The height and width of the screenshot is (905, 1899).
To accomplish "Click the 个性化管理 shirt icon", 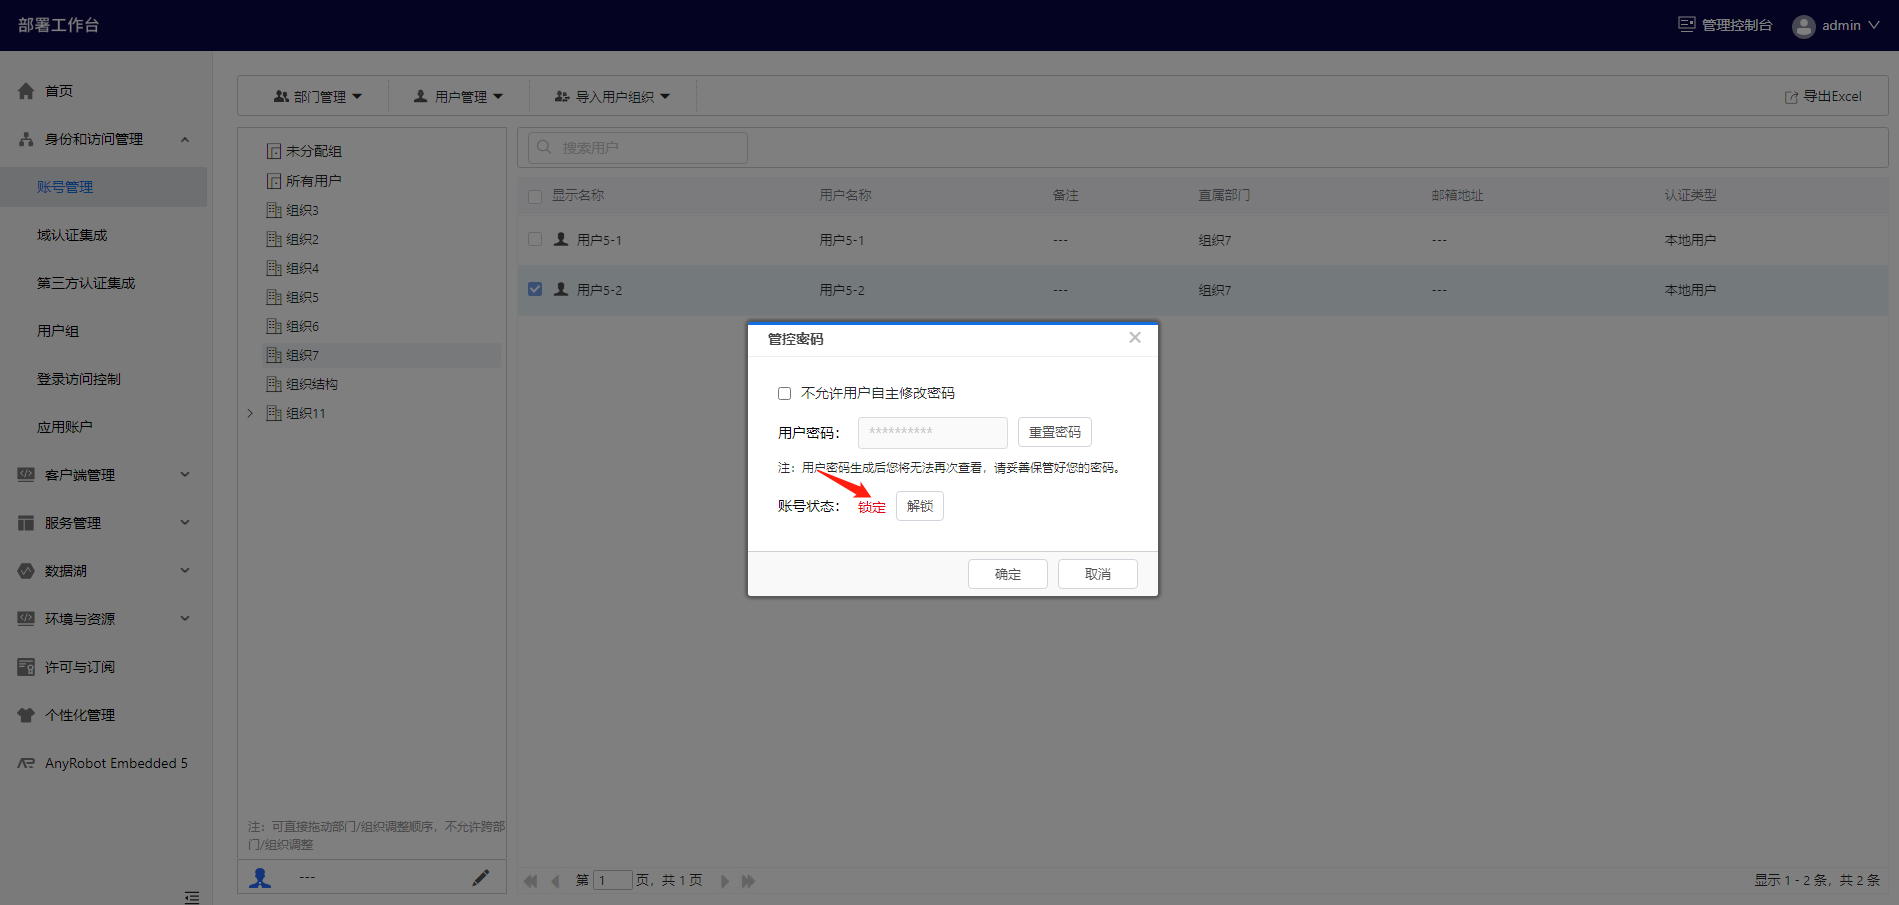I will click(x=26, y=715).
